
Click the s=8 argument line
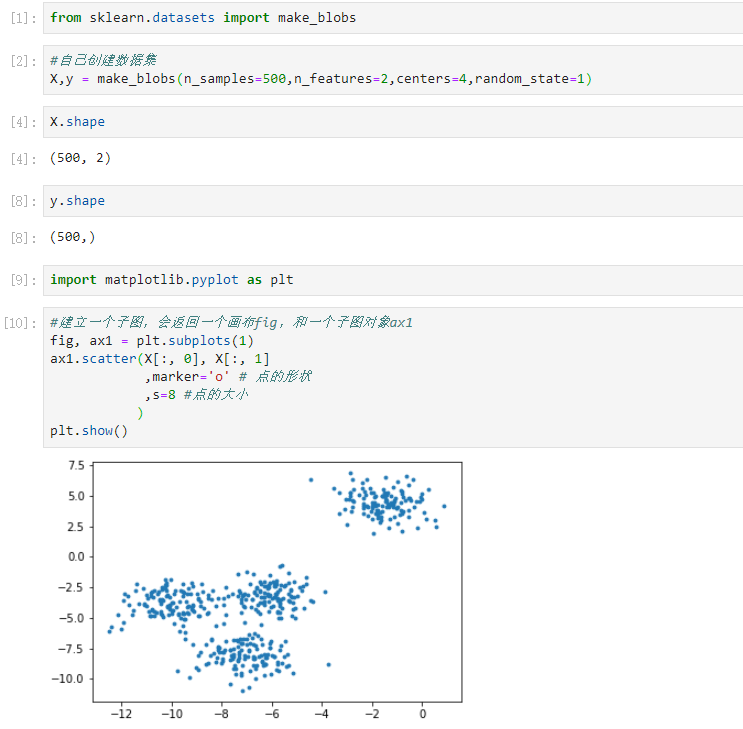(196, 395)
